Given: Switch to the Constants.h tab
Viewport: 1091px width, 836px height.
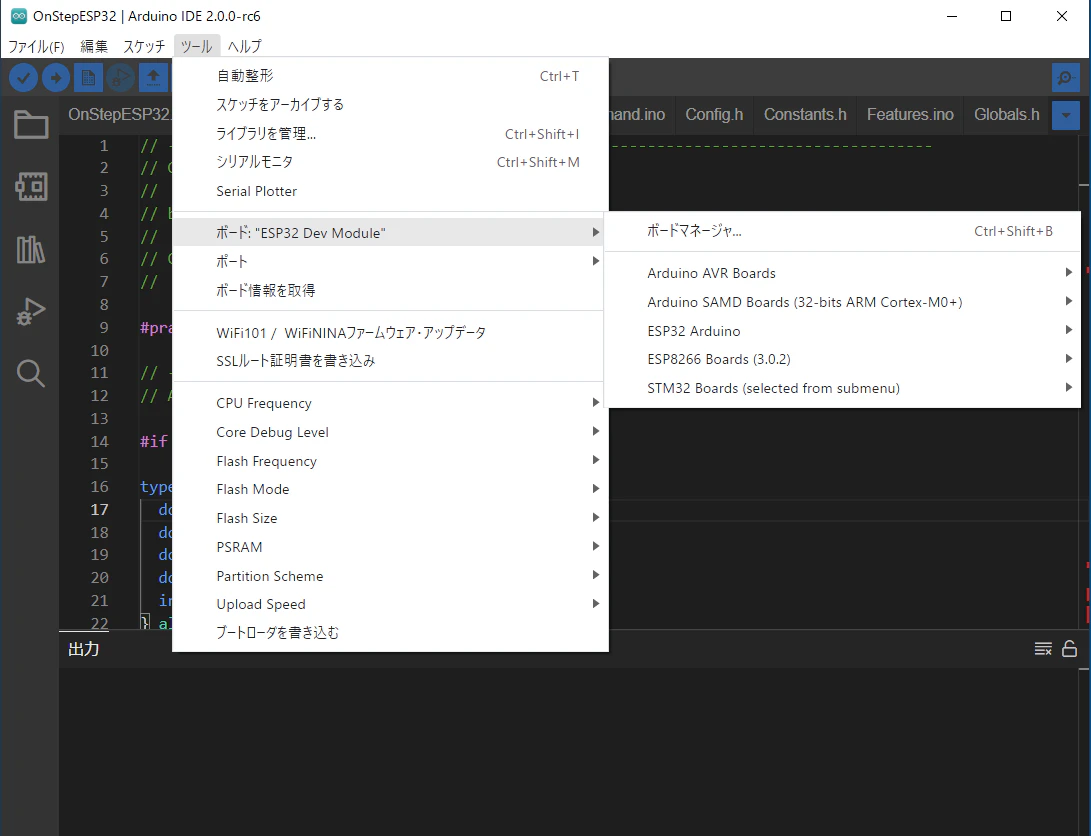Looking at the screenshot, I should click(805, 115).
